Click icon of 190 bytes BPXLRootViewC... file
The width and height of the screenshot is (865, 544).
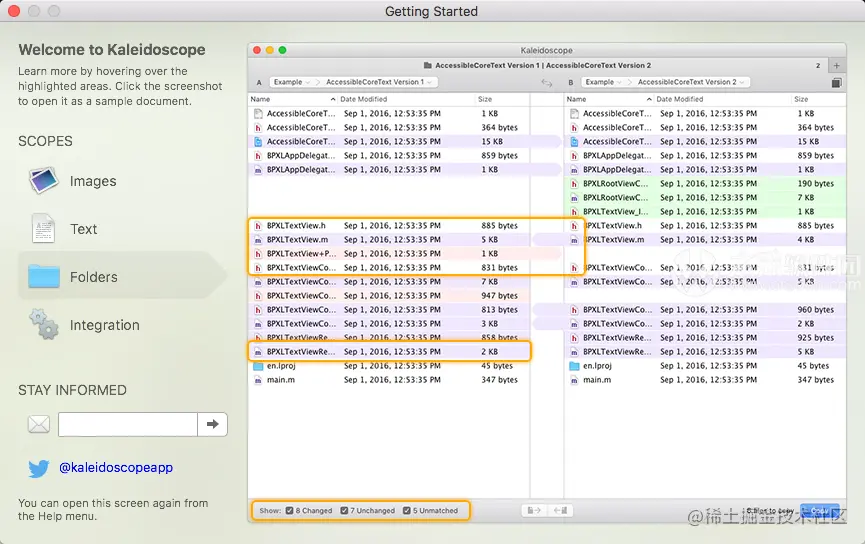click(x=574, y=184)
